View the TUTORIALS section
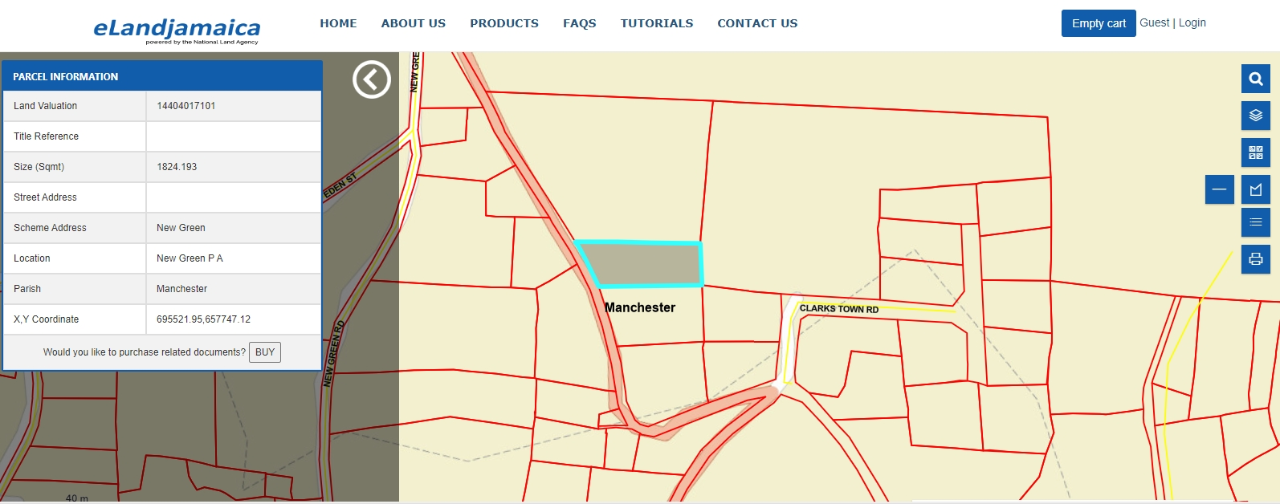The image size is (1280, 504). tap(656, 23)
